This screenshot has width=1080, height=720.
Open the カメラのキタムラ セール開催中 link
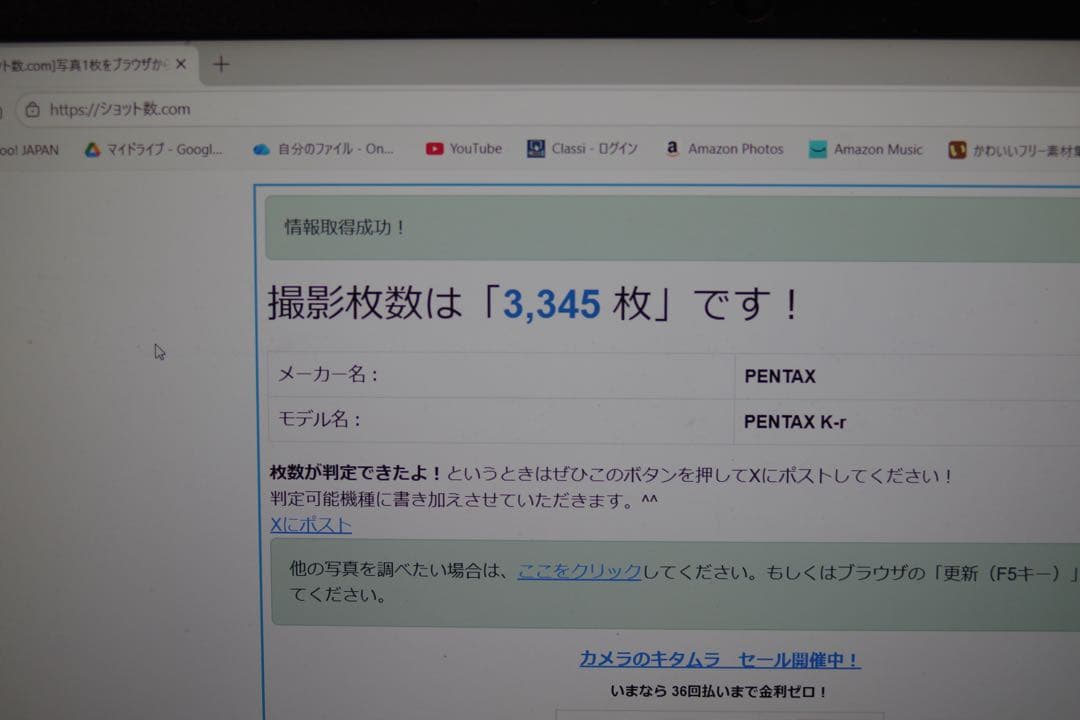(720, 659)
